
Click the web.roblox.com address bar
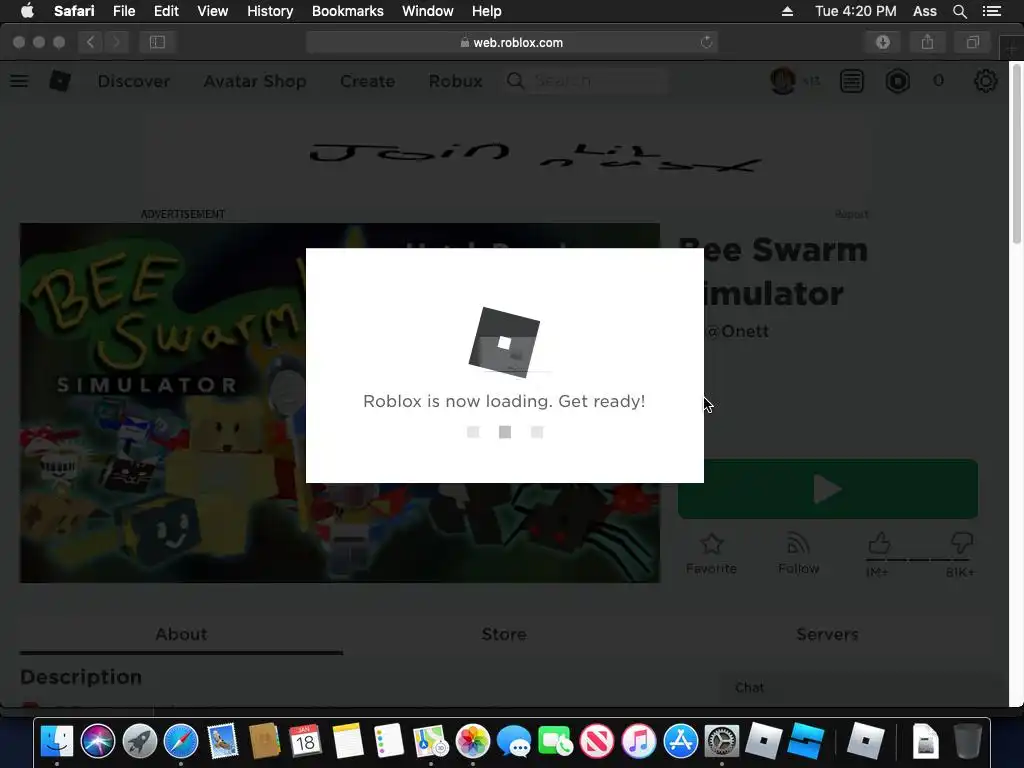(511, 42)
